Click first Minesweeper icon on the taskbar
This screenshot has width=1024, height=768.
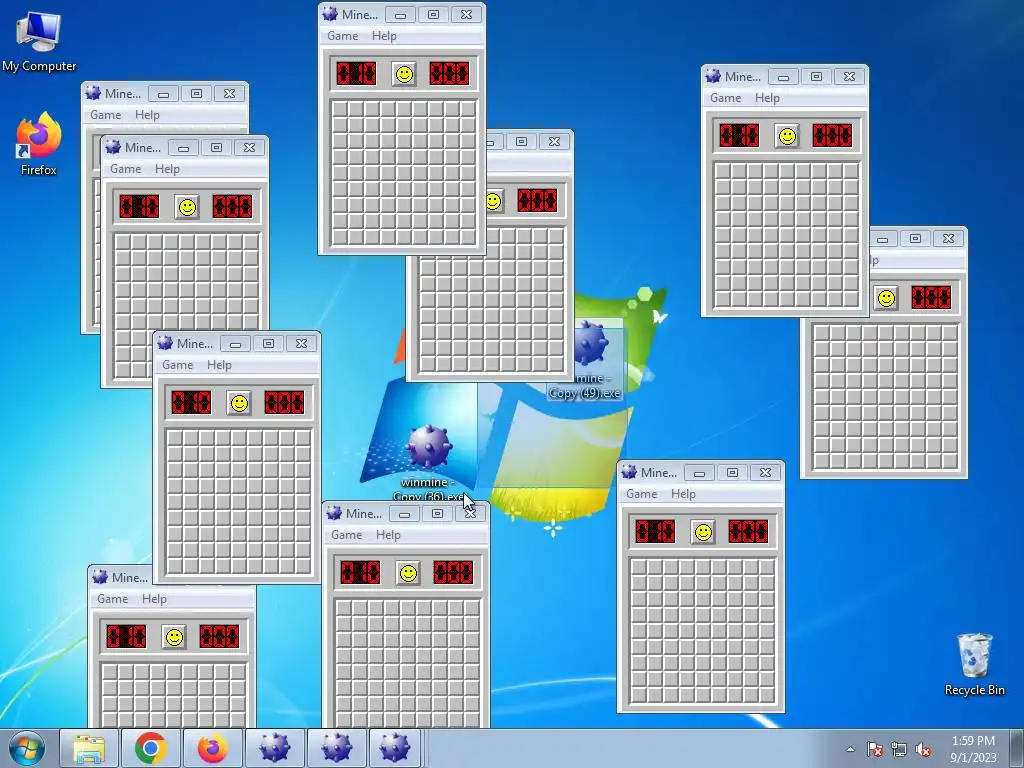pos(274,748)
